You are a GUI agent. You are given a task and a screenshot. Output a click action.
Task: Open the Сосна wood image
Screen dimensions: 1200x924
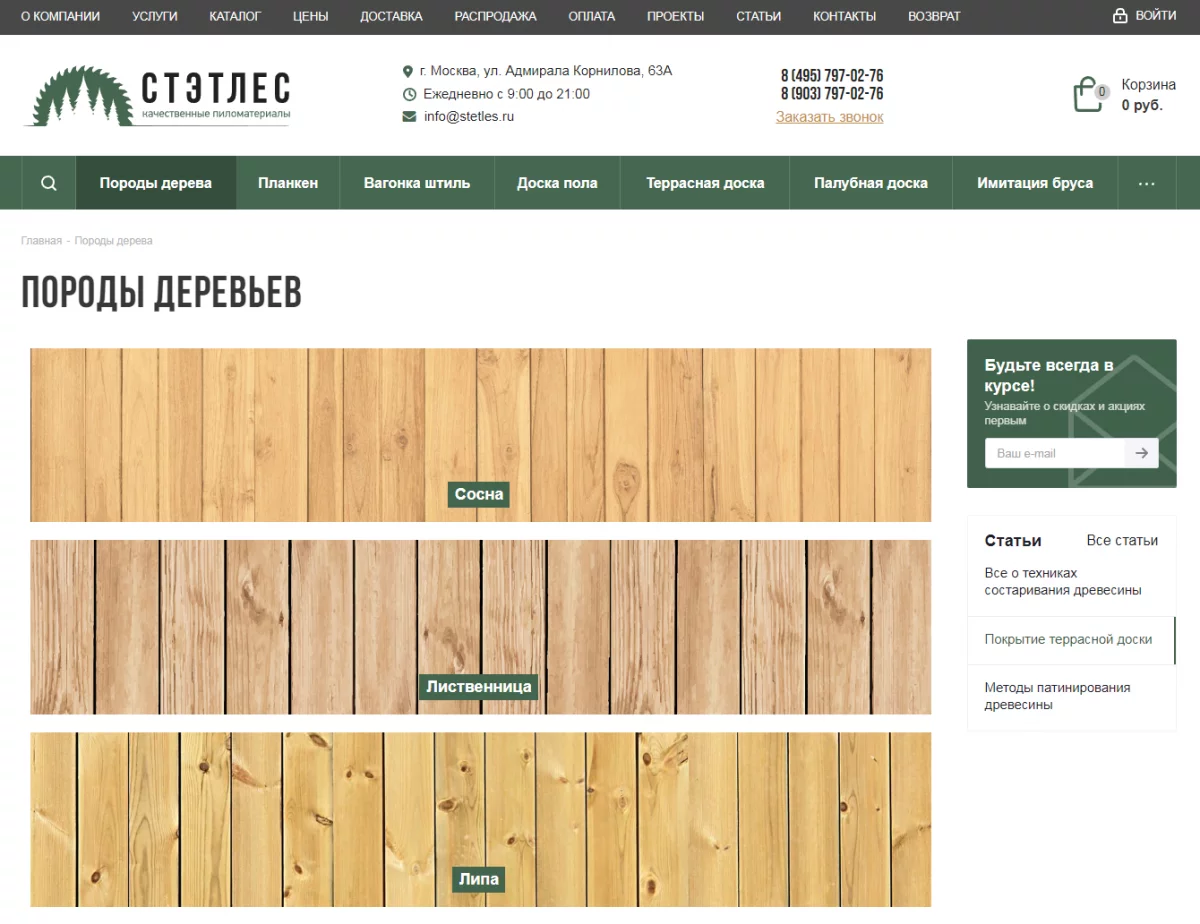(480, 435)
